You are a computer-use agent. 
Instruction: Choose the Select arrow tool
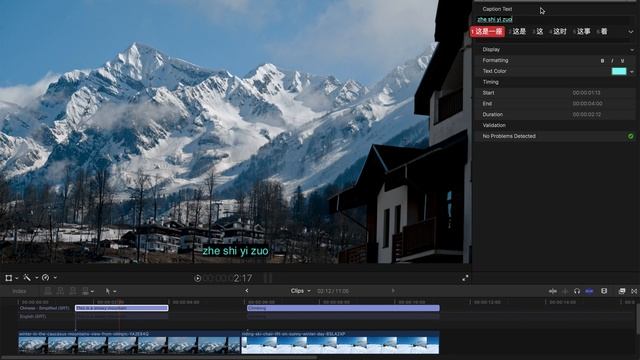coord(108,291)
